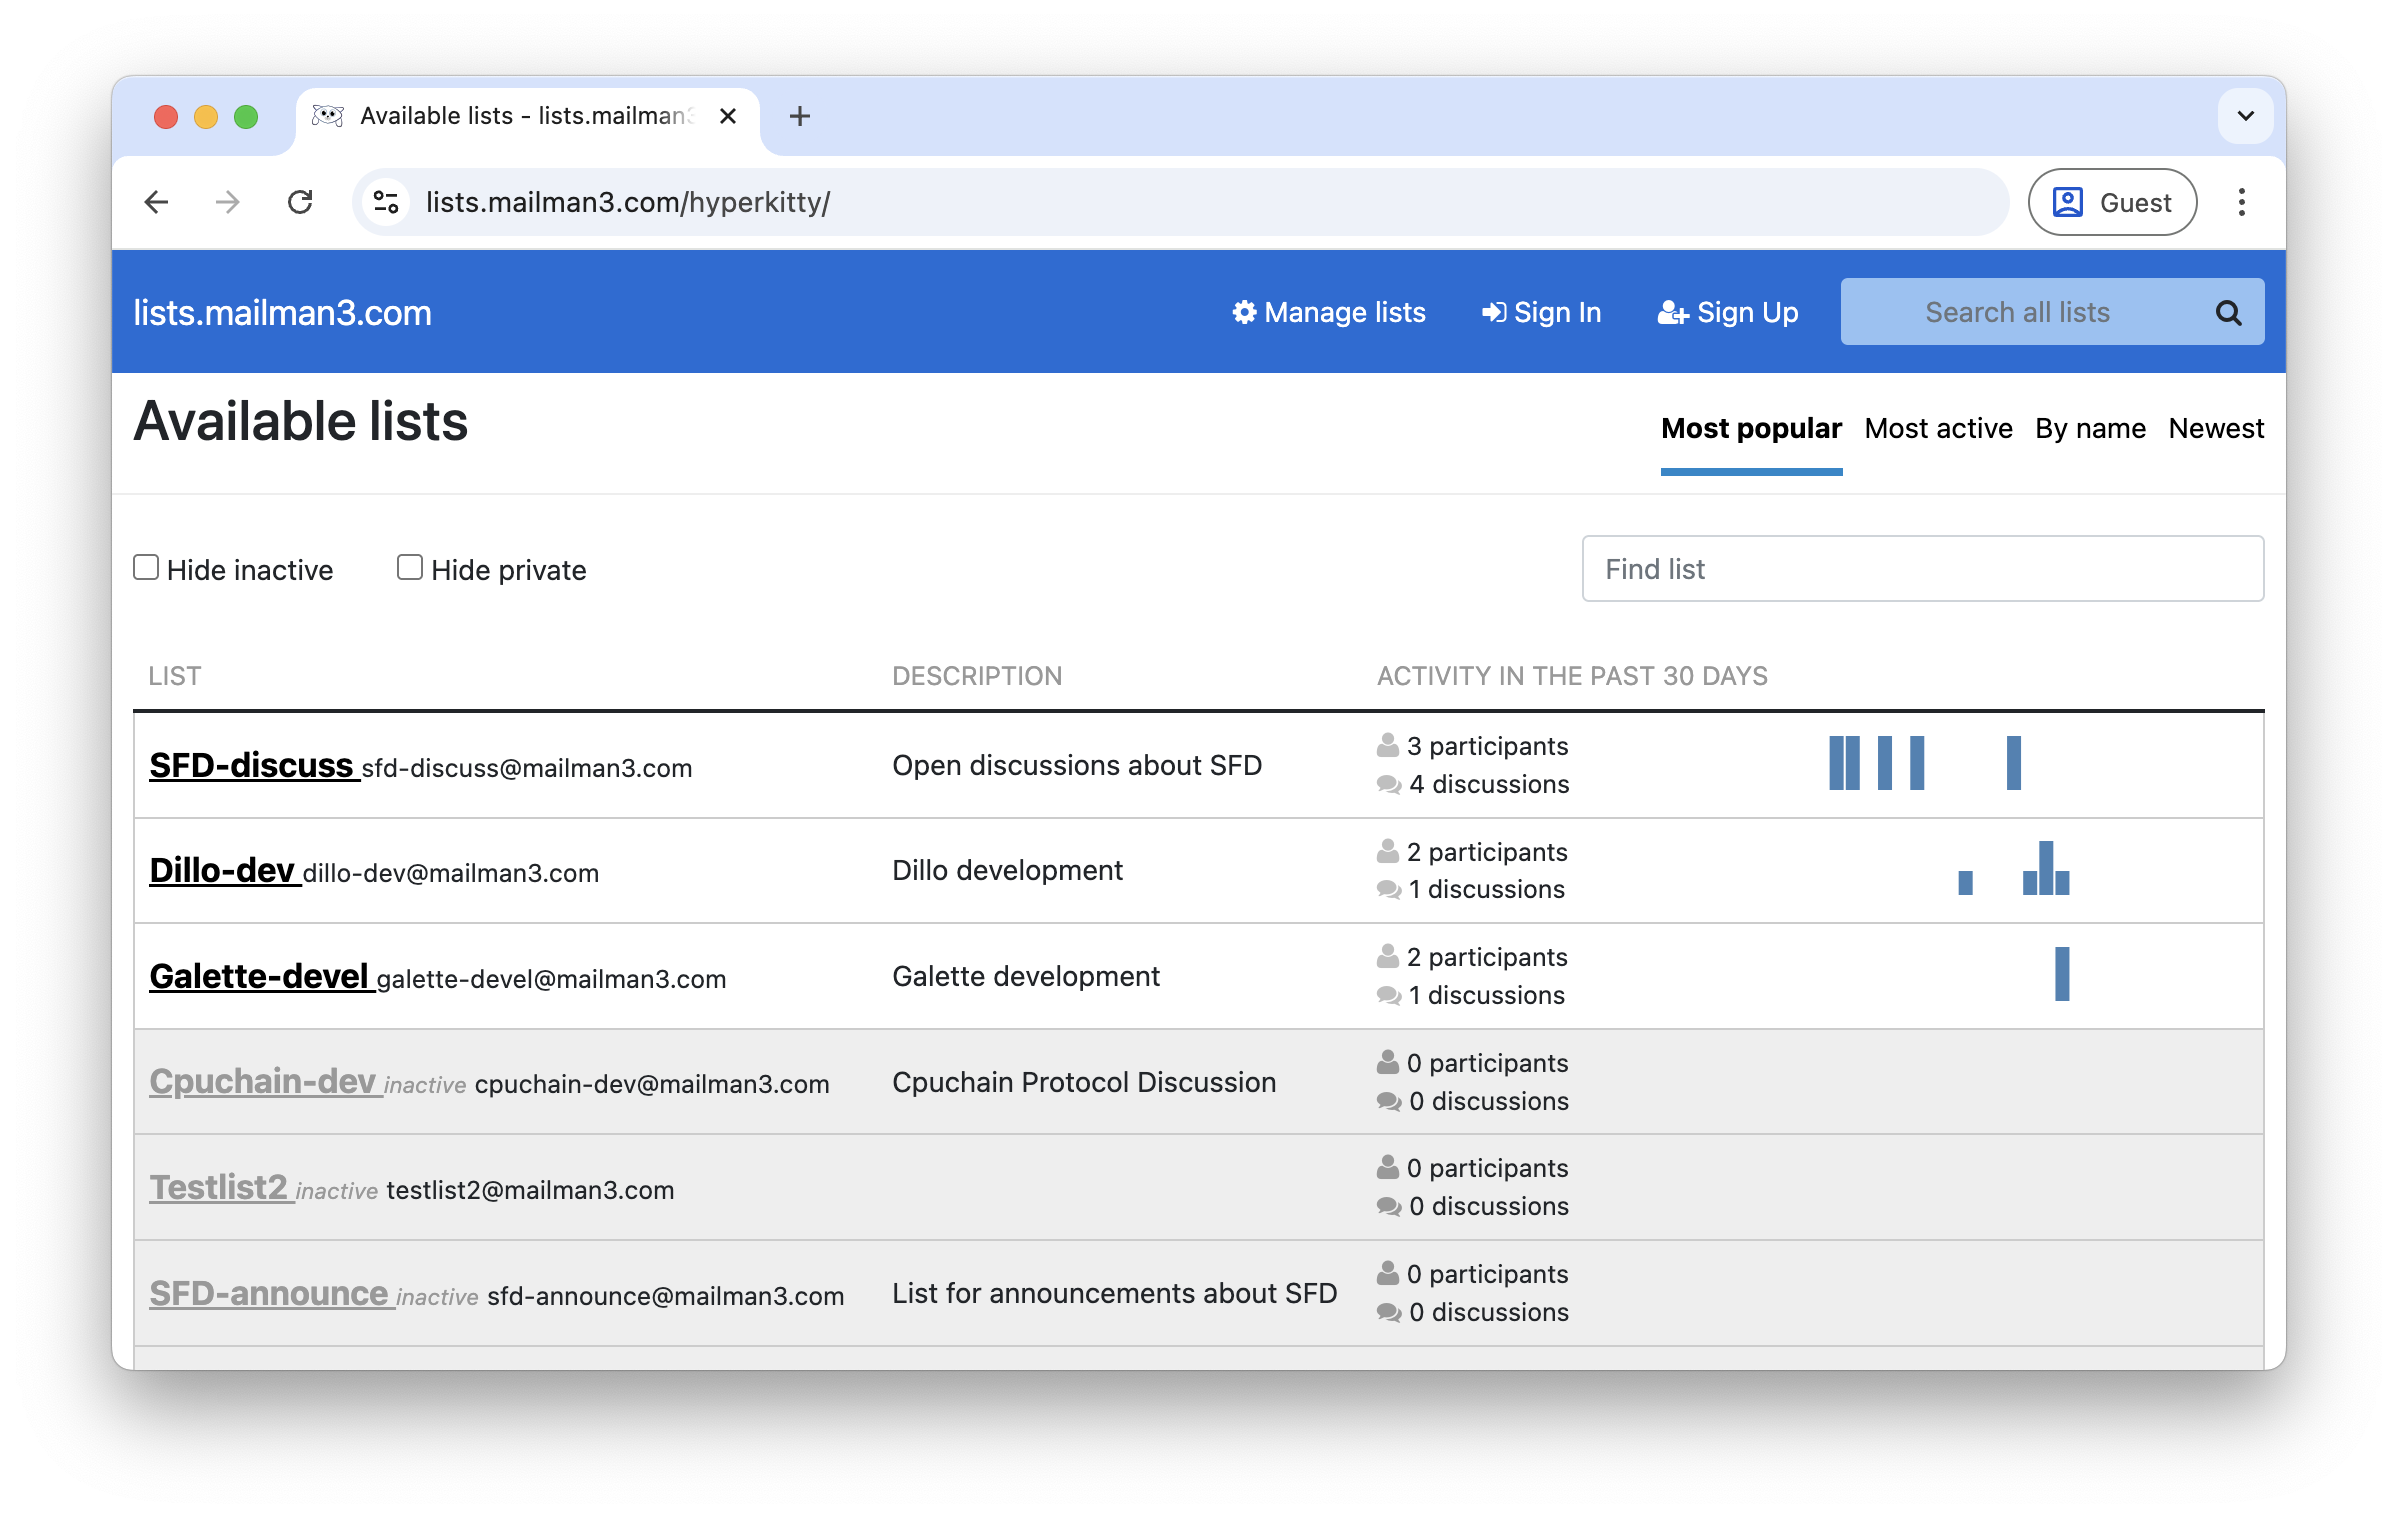Screen dimensions: 2398x1518
Task: Click the search magnifier icon
Action: click(2228, 312)
